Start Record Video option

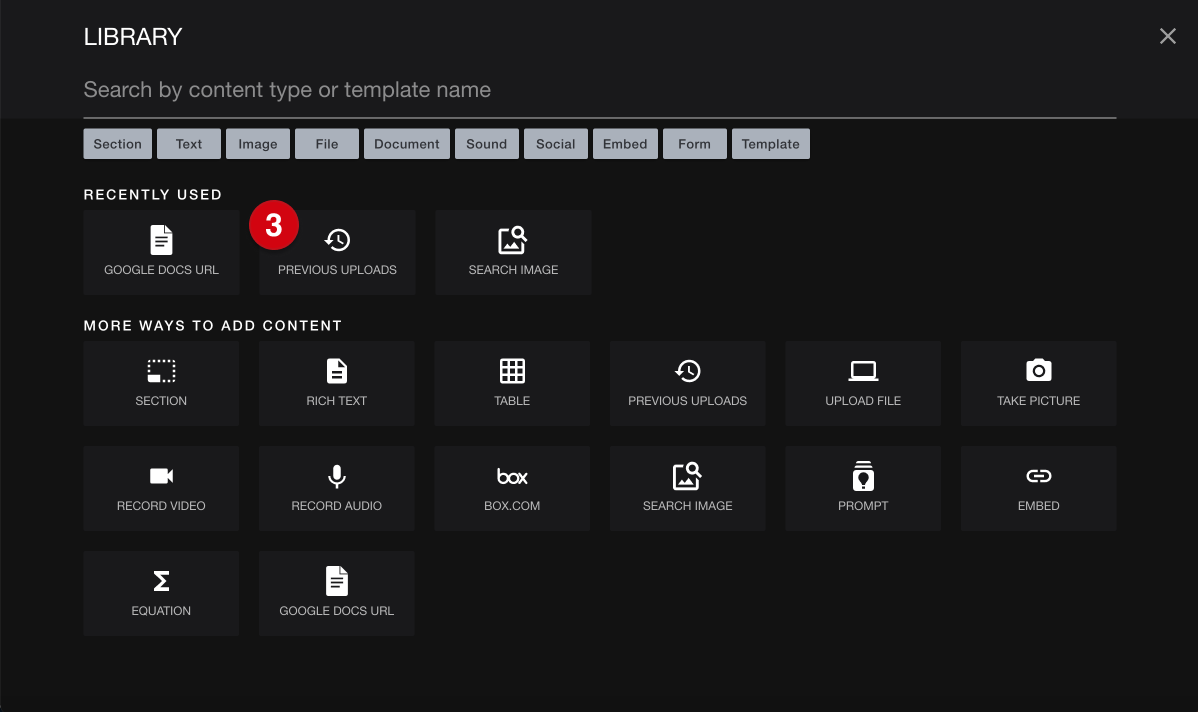(x=161, y=489)
